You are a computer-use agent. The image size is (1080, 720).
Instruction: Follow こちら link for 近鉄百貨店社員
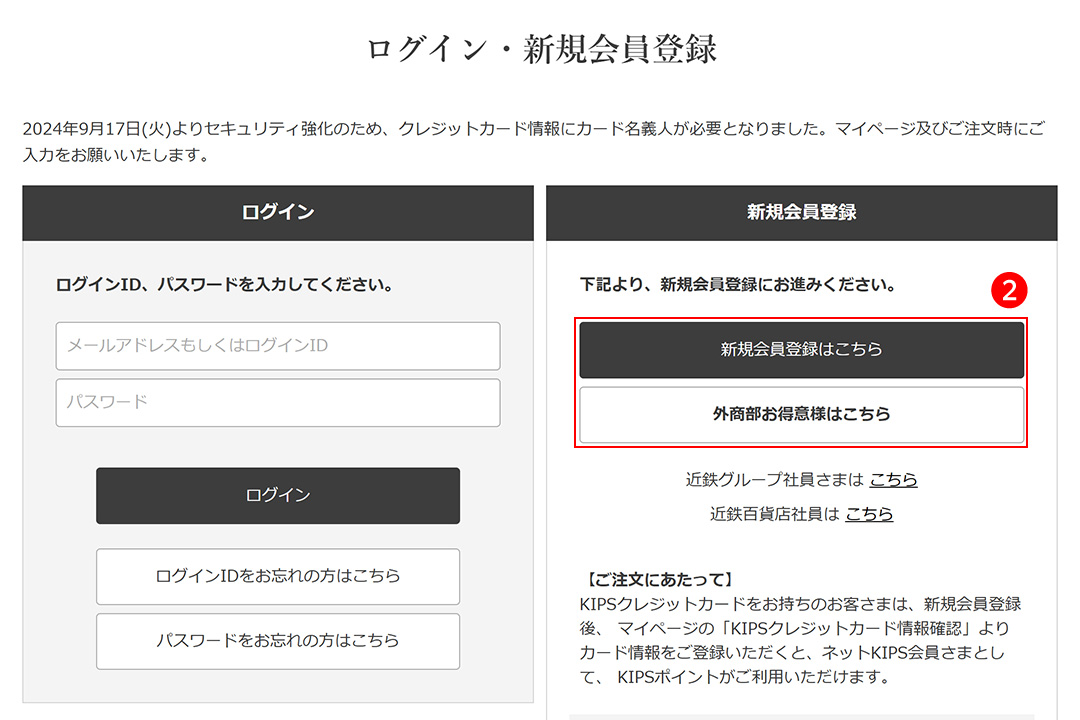869,514
